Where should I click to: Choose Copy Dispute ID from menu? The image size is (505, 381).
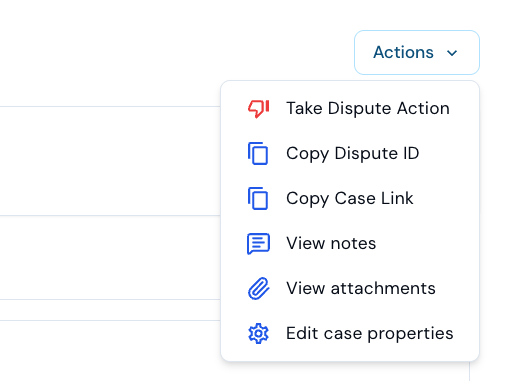pos(350,153)
